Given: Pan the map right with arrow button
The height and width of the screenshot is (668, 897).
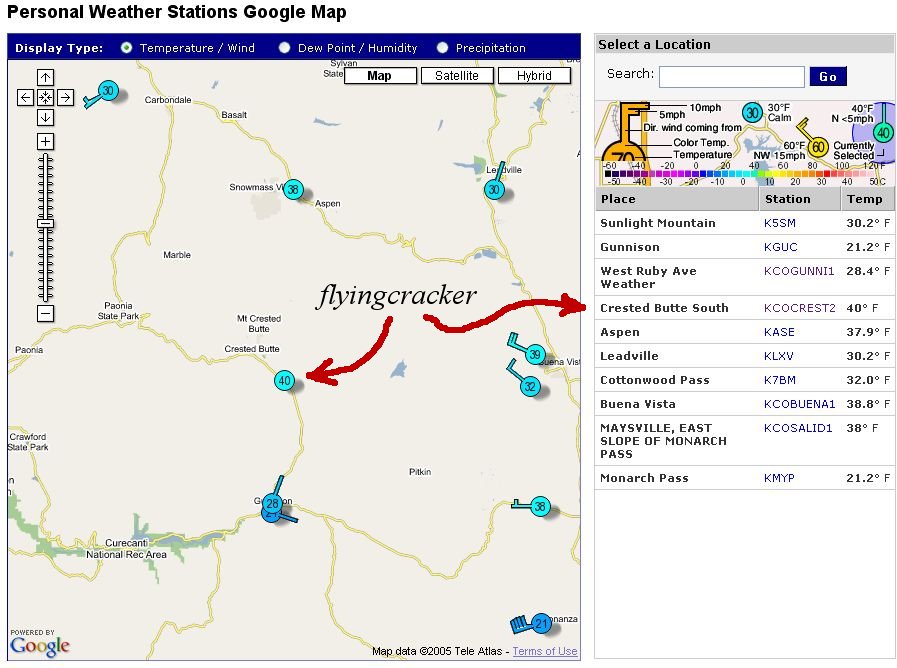Looking at the screenshot, I should [65, 97].
